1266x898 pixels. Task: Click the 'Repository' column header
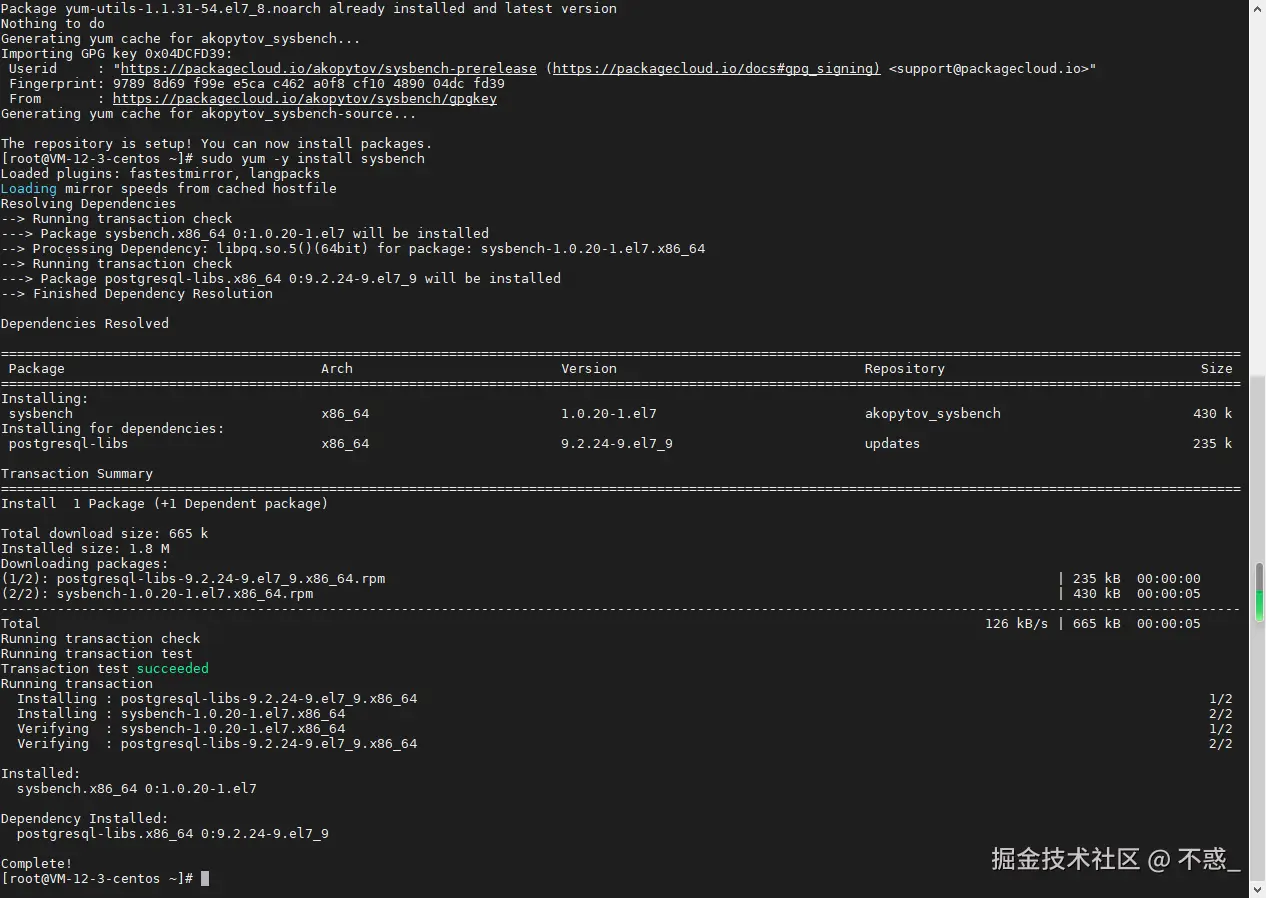click(x=905, y=369)
